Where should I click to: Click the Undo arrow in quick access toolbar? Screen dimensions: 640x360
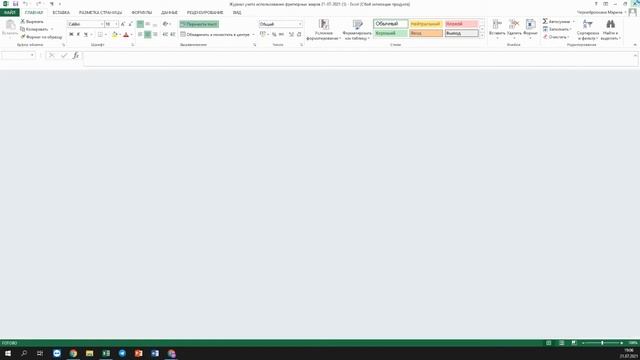point(25,4)
